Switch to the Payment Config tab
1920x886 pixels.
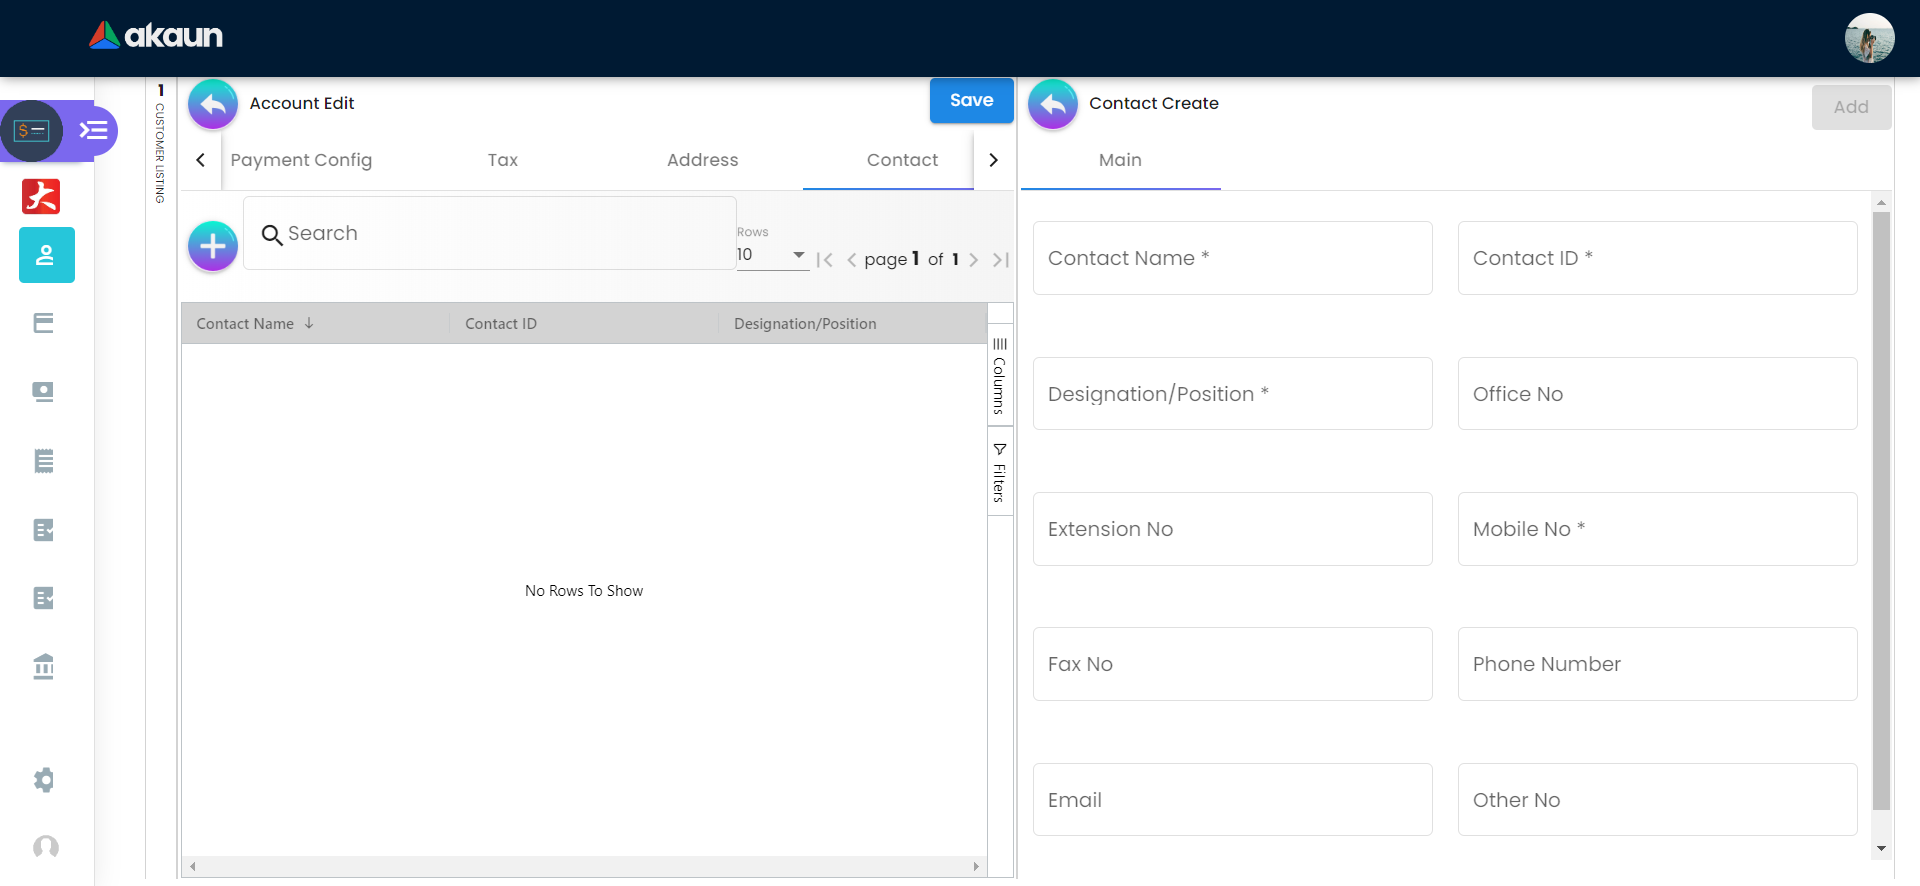click(301, 160)
